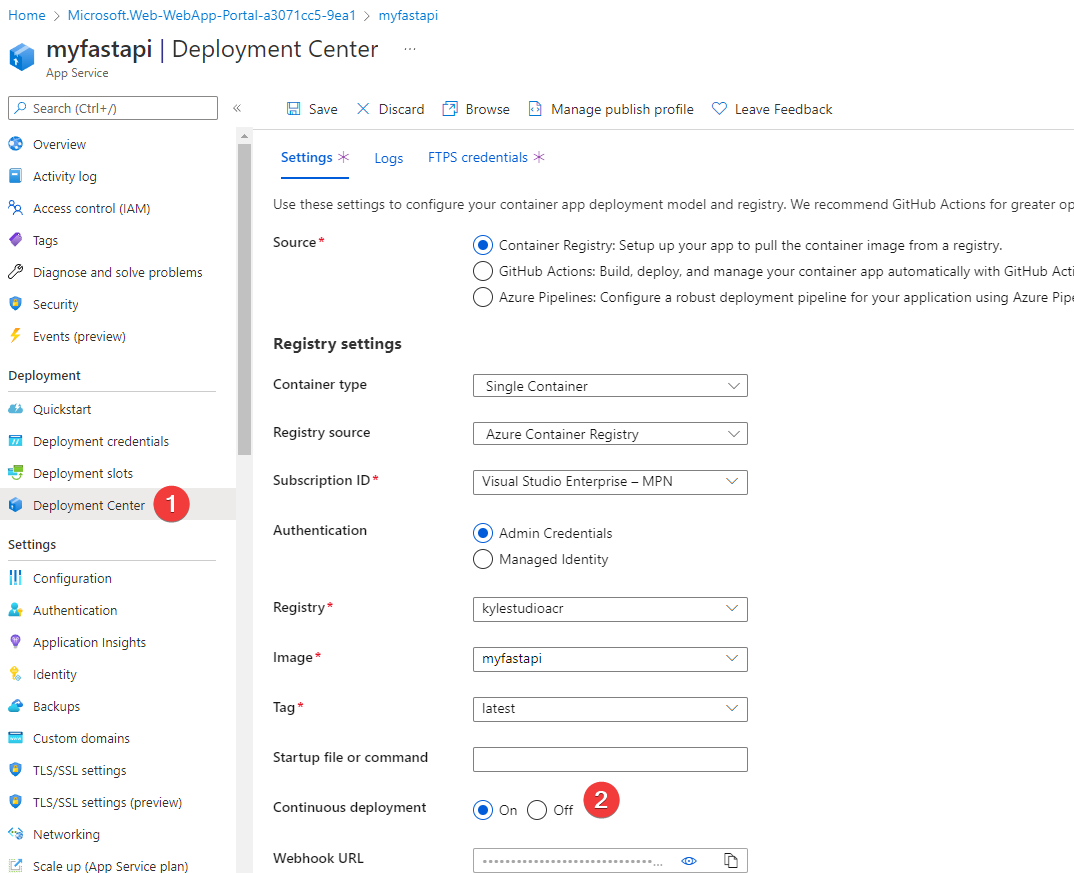The width and height of the screenshot is (1074, 873).
Task: Click the Quickstart cloud icon
Action: point(15,409)
